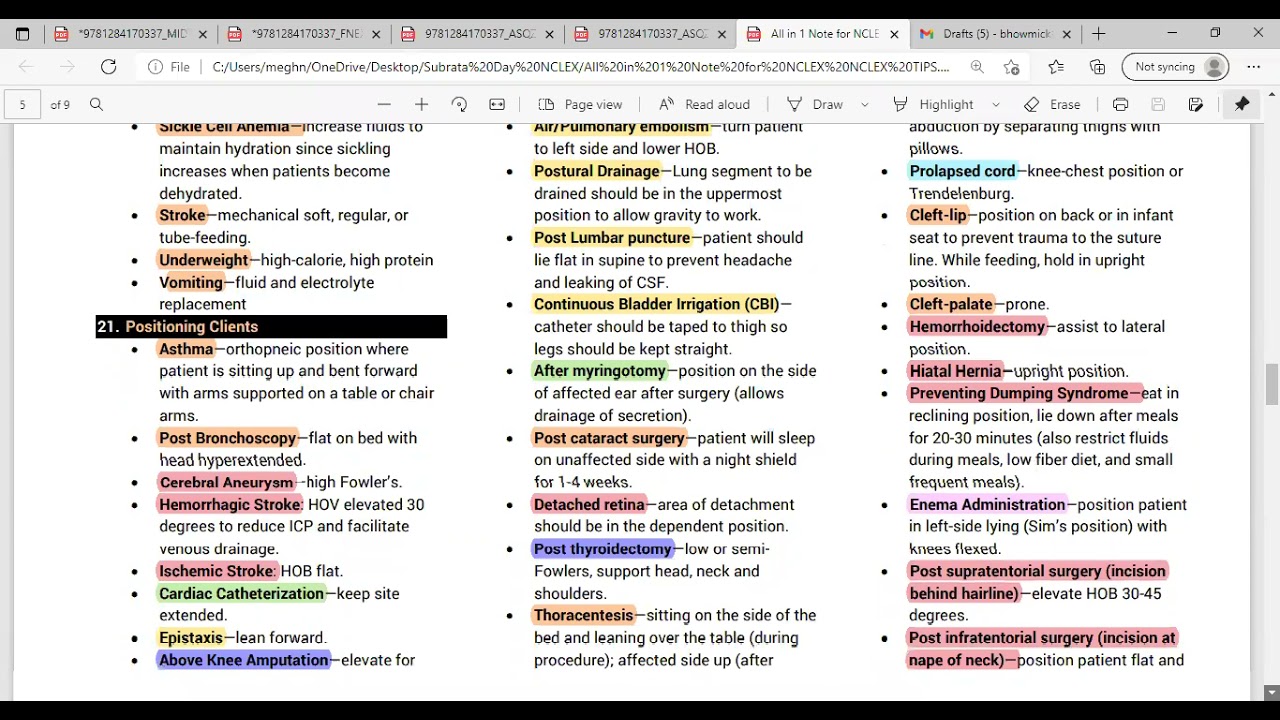
Task: Expand the Draw pen options dropdown
Action: pos(865,104)
